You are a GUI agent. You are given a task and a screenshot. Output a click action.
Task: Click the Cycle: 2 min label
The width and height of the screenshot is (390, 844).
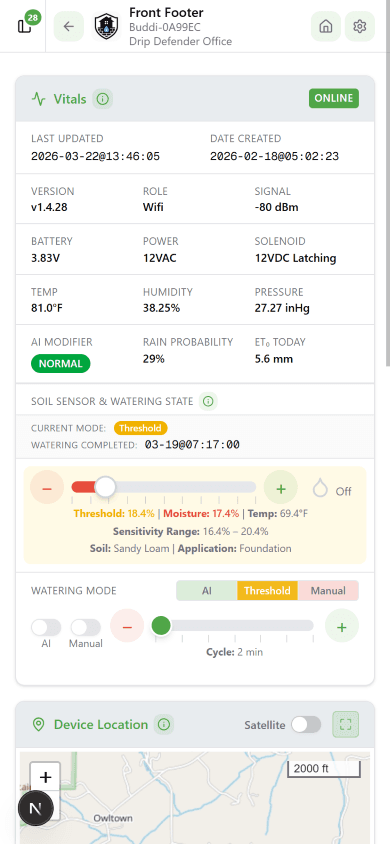click(x=235, y=652)
